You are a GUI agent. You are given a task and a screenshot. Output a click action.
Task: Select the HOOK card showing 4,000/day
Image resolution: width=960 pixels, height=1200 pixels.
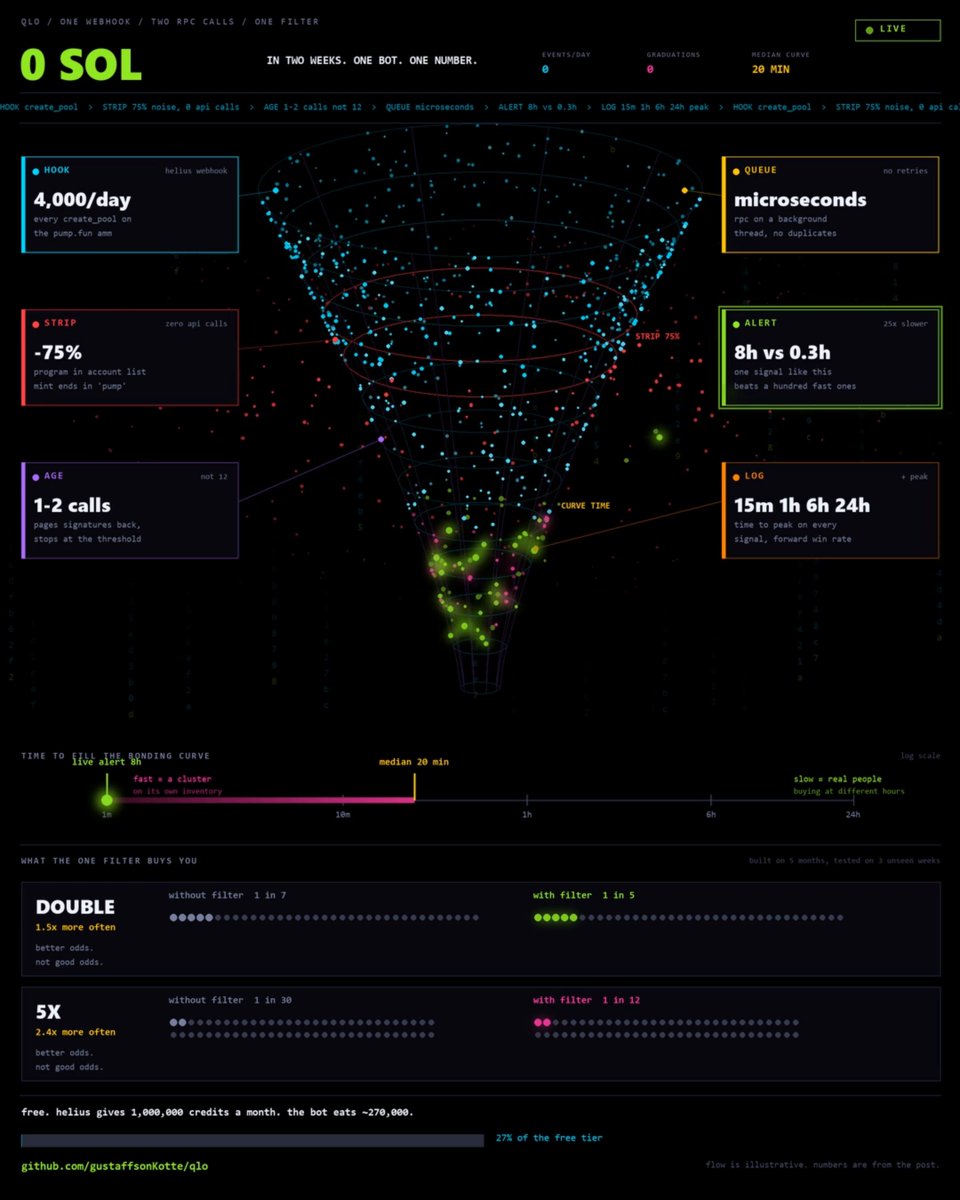(x=130, y=204)
